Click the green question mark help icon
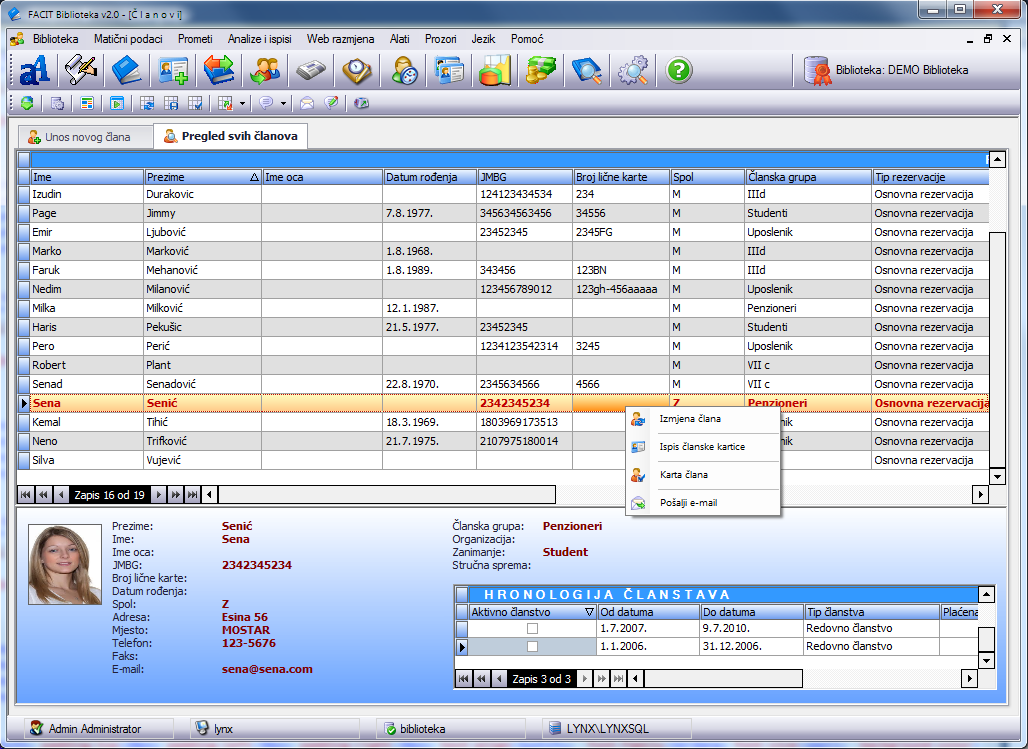This screenshot has width=1028, height=749. [x=679, y=71]
